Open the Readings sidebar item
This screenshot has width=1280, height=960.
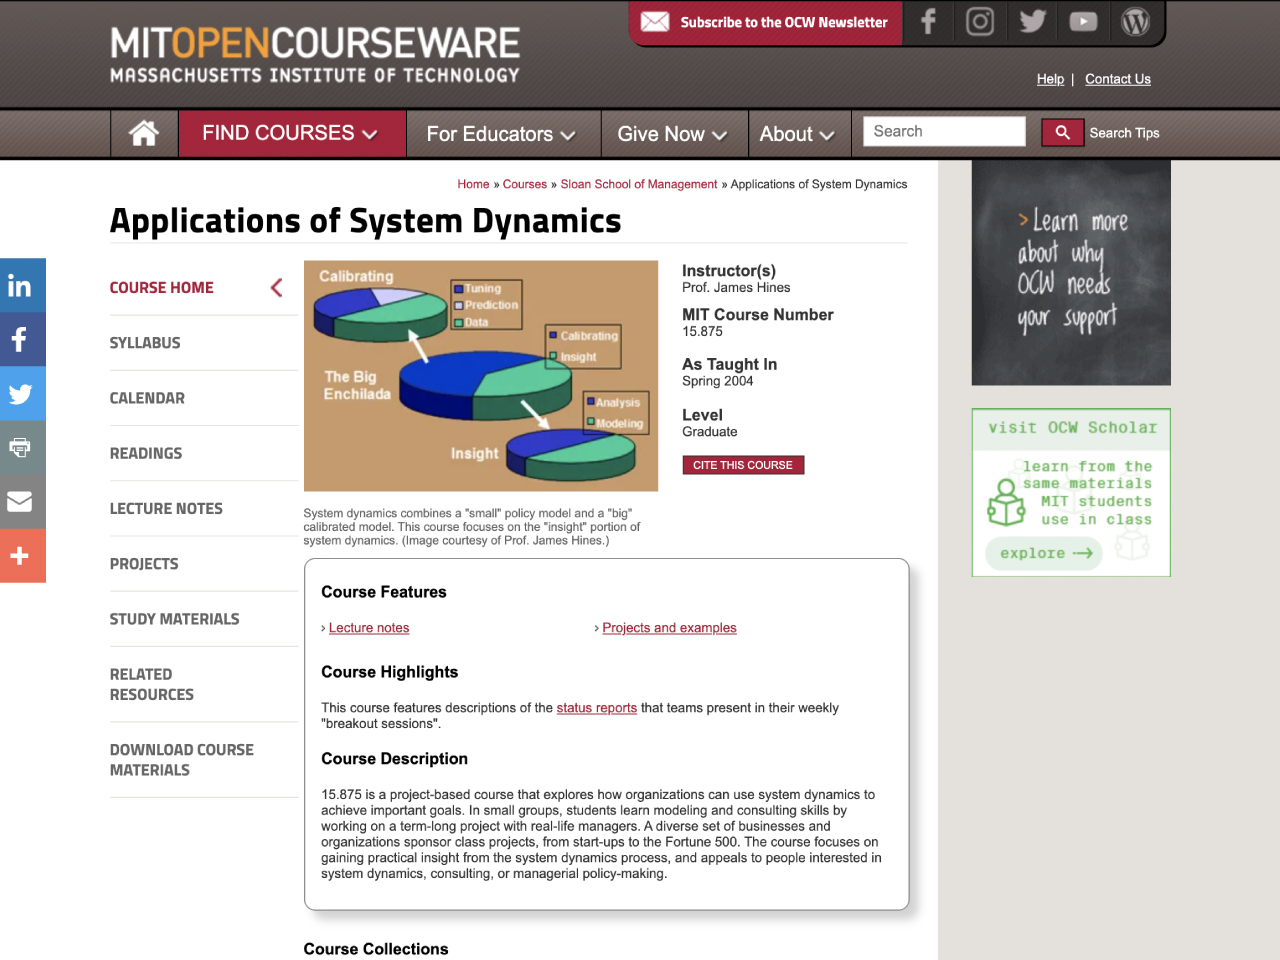coord(146,453)
